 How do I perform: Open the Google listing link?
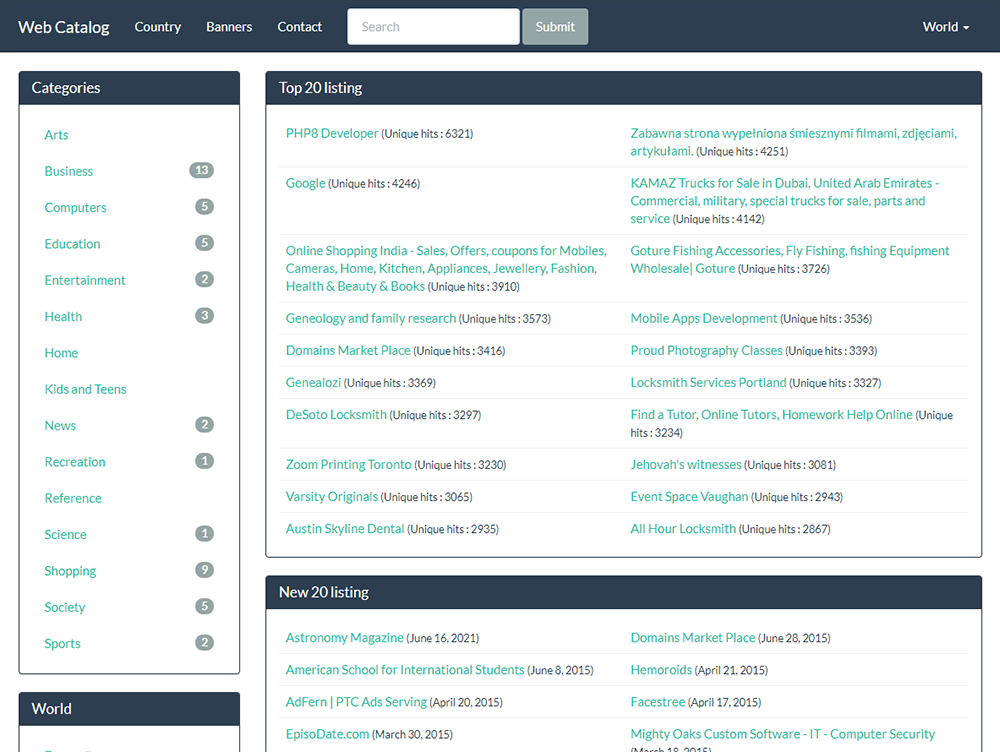(x=304, y=182)
